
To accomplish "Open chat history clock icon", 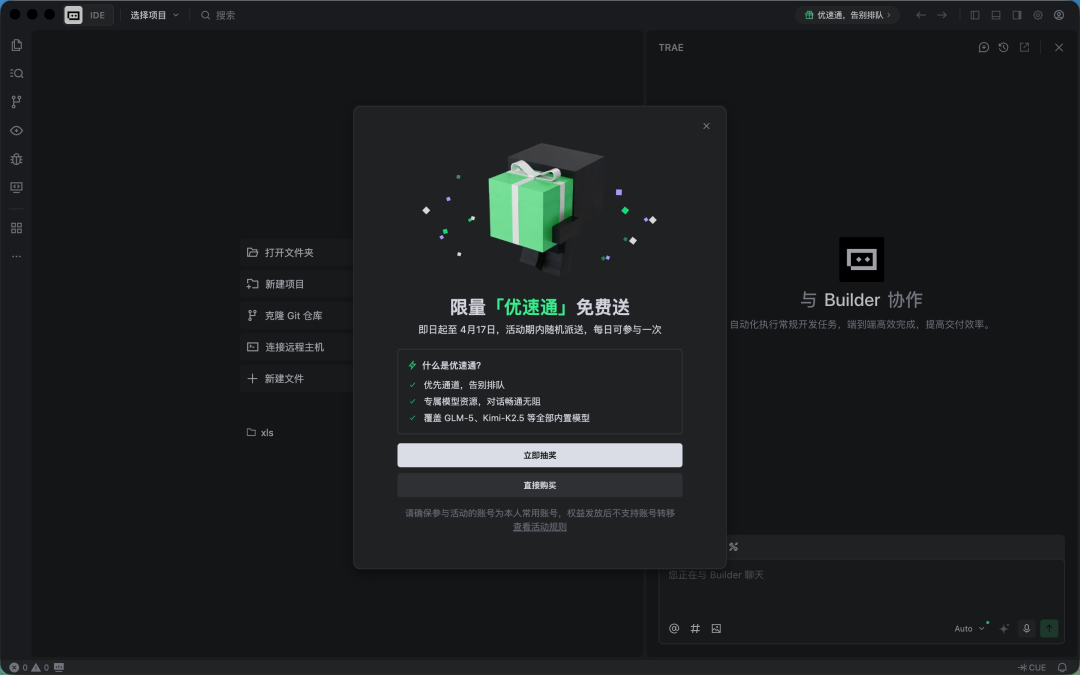I will [x=1004, y=48].
